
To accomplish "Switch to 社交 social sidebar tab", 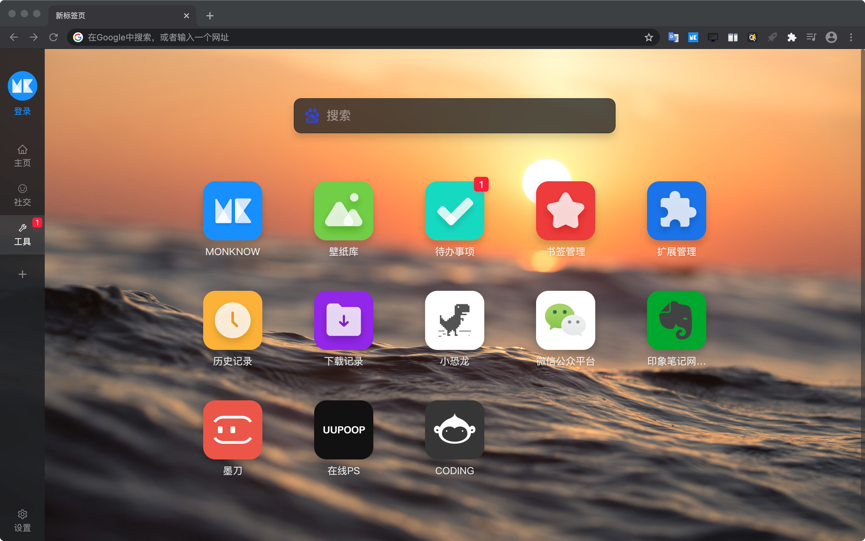I will [x=22, y=195].
